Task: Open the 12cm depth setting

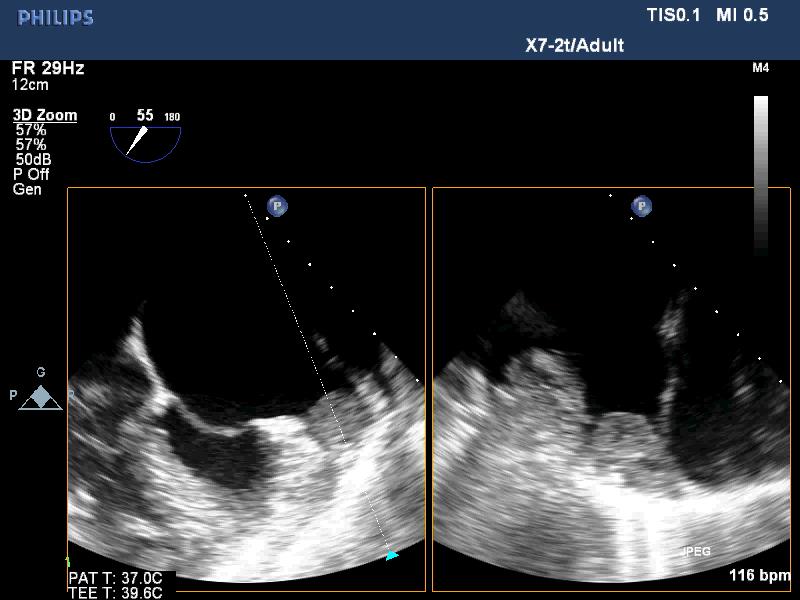Action: point(30,84)
